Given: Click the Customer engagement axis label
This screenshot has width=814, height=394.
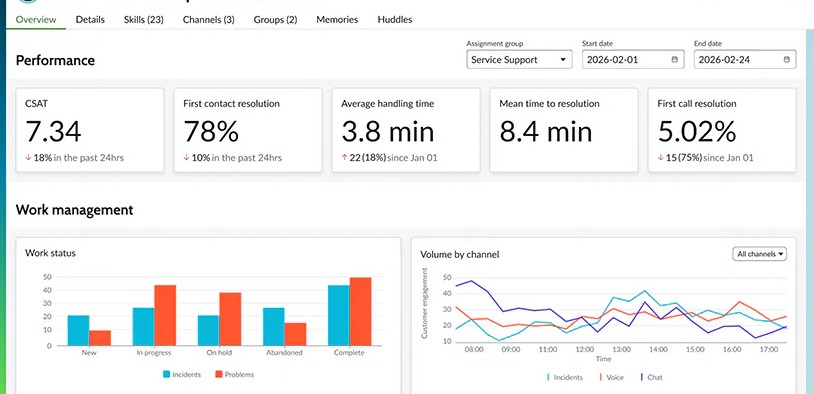Looking at the screenshot, I should 425,303.
